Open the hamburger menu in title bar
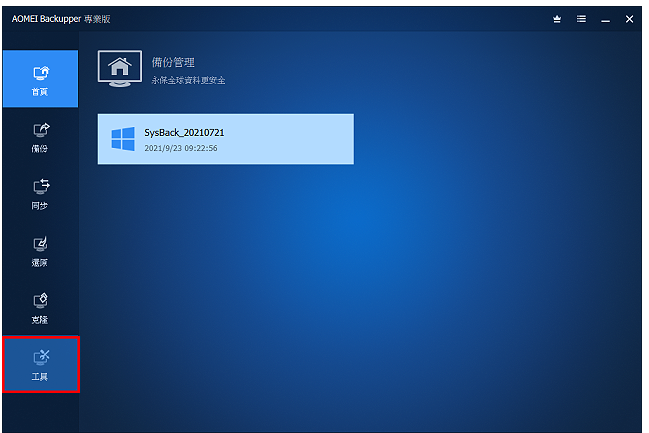The height and width of the screenshot is (433, 649). 581,19
